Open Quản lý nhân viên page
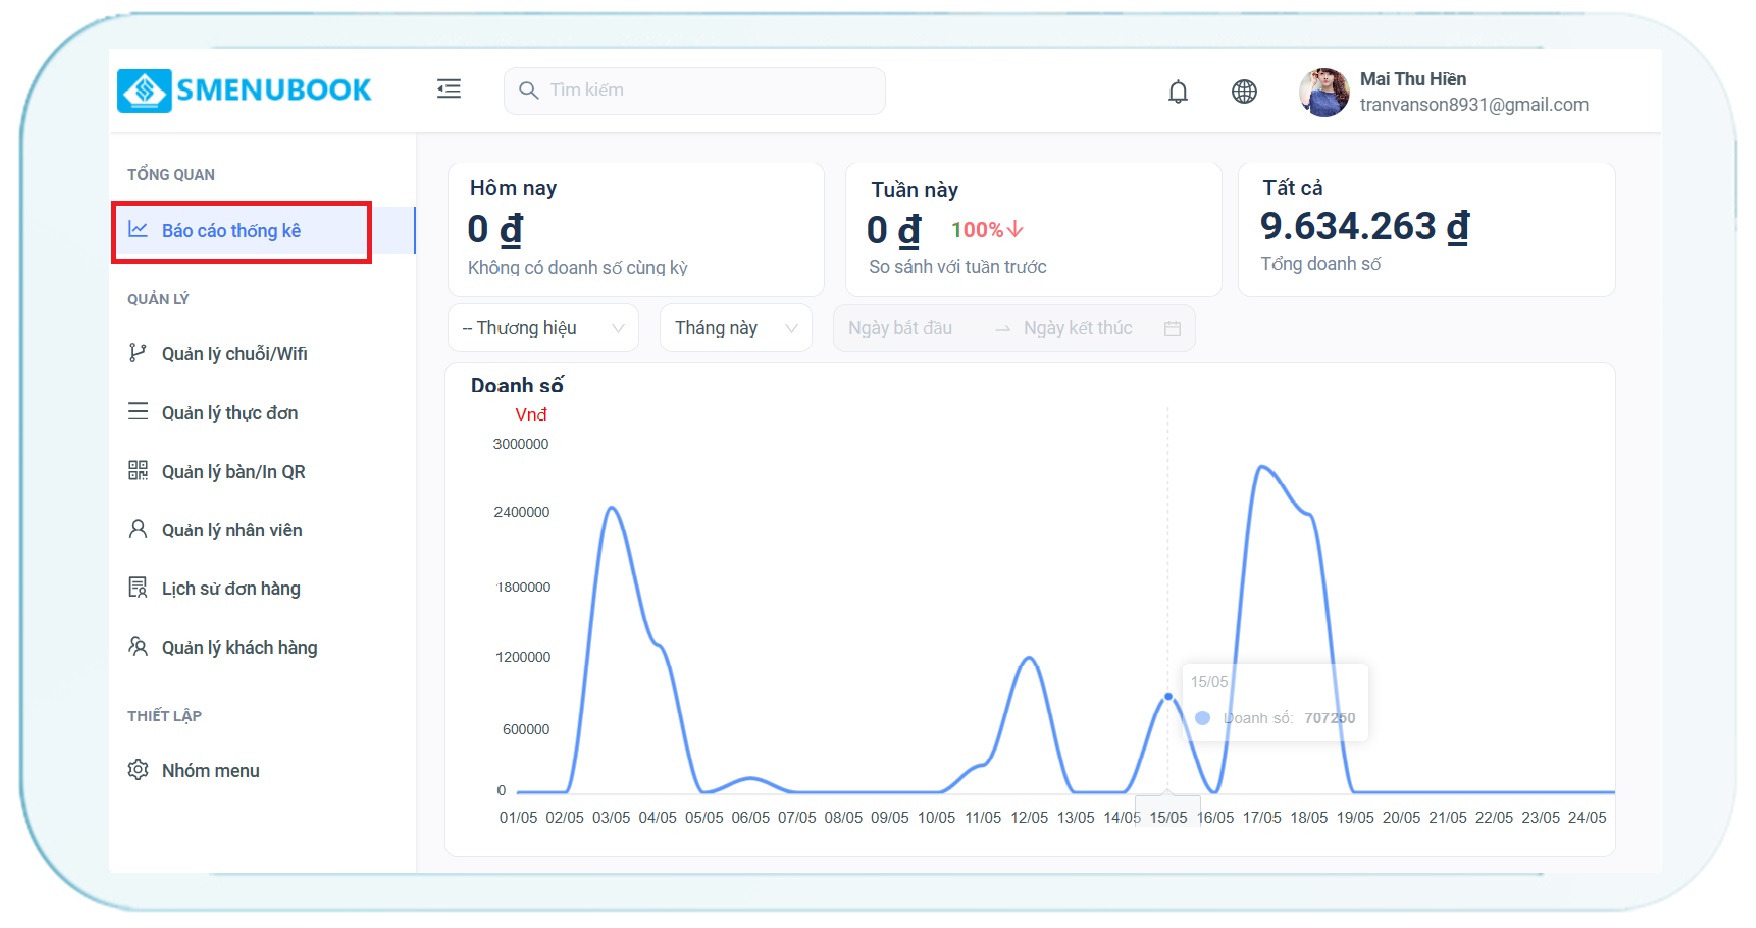The image size is (1756, 928). pos(232,530)
